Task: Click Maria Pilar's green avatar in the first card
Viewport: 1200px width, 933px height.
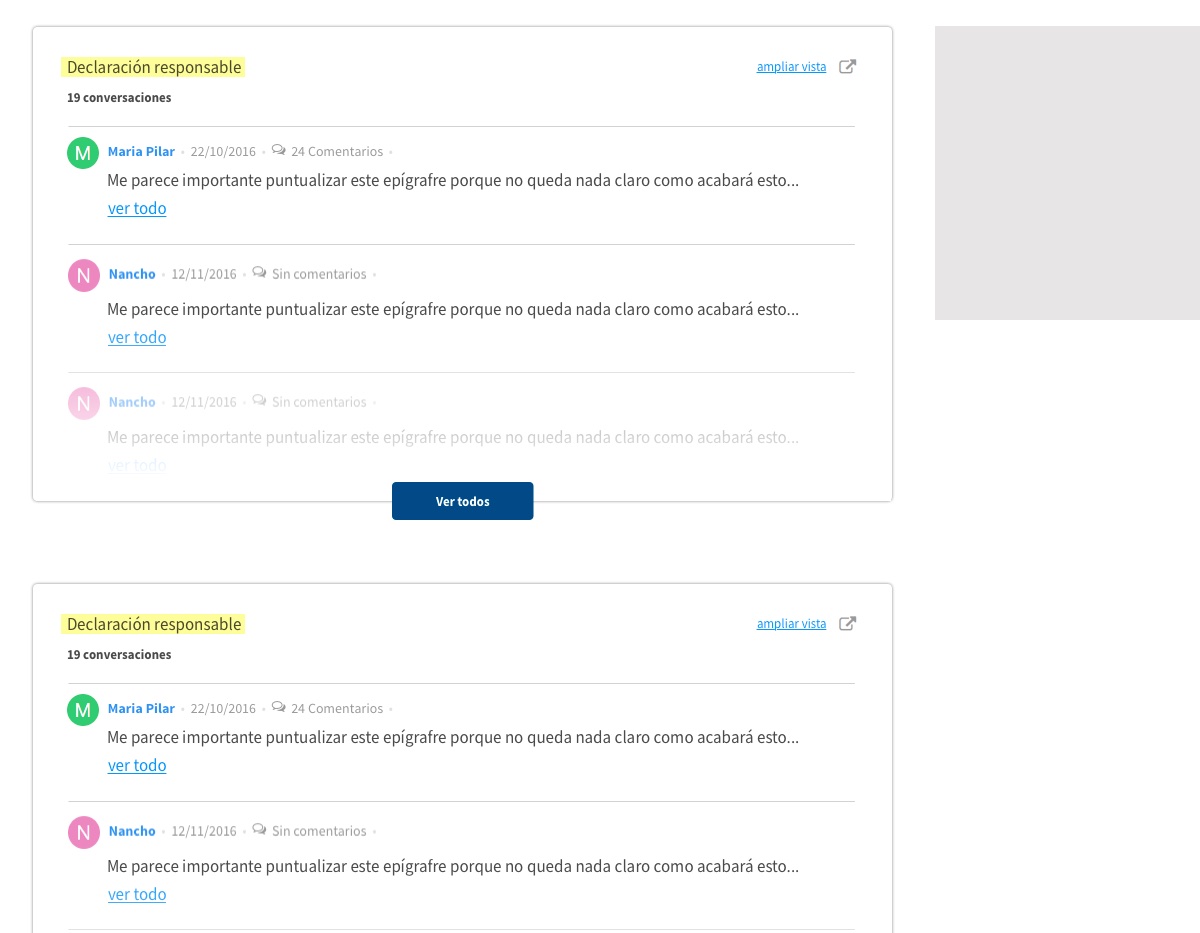Action: (x=83, y=153)
